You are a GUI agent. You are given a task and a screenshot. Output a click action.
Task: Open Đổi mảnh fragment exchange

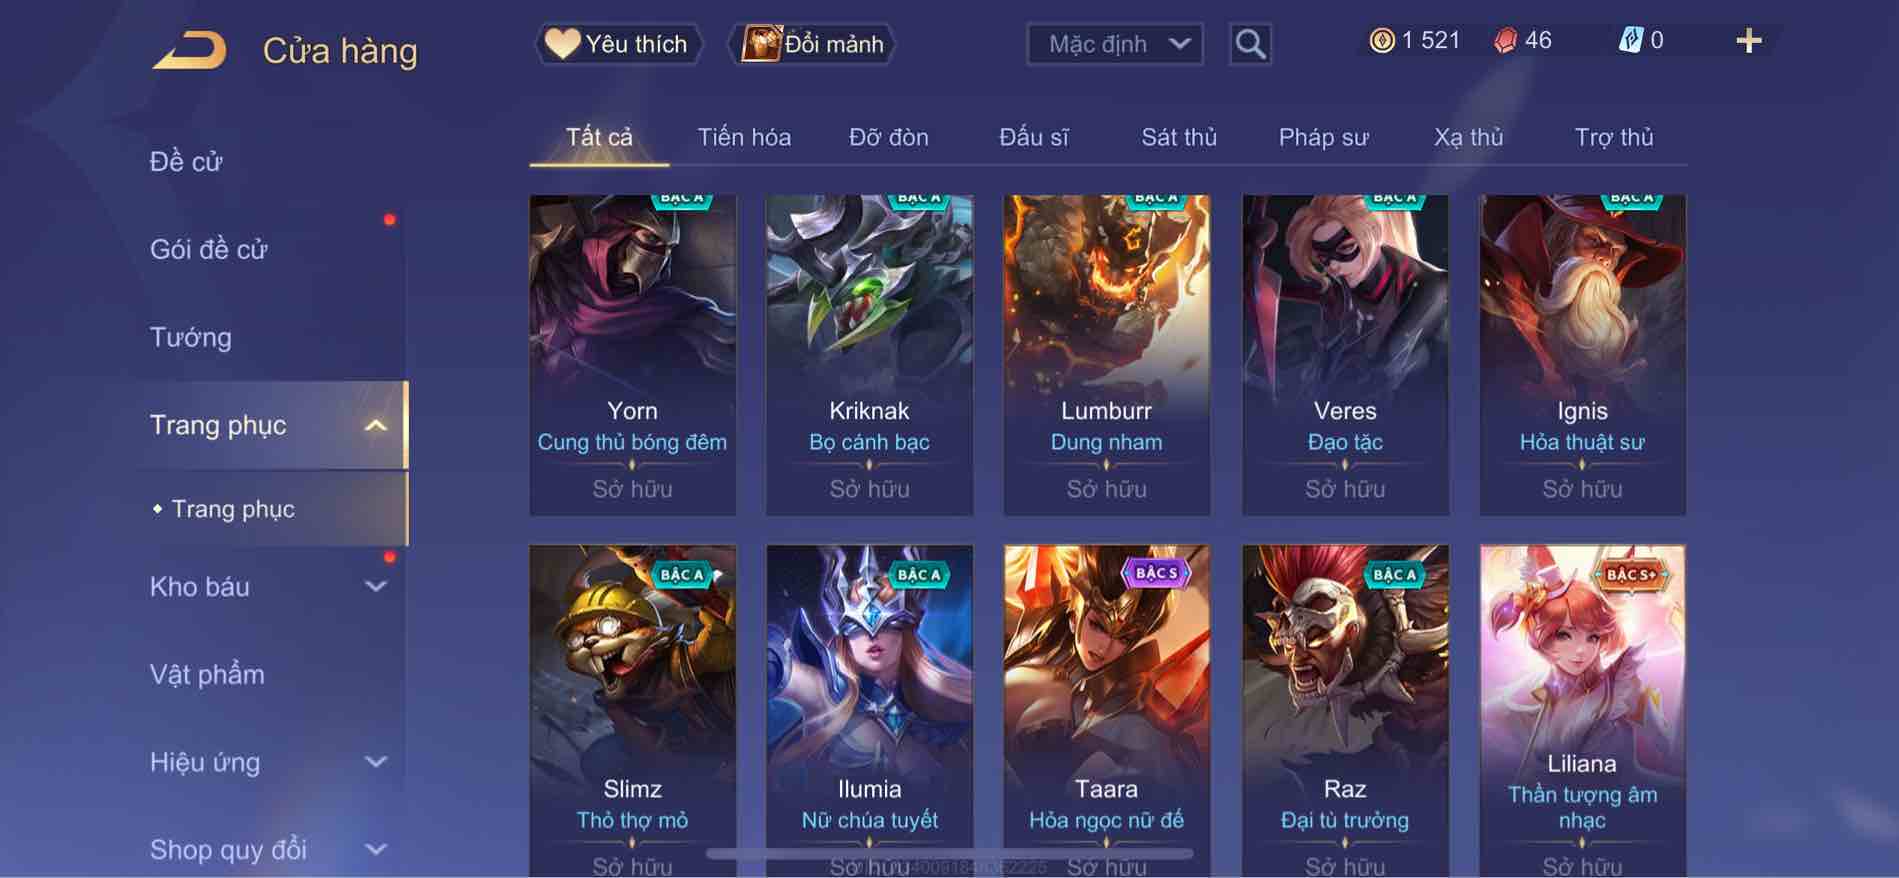point(812,44)
